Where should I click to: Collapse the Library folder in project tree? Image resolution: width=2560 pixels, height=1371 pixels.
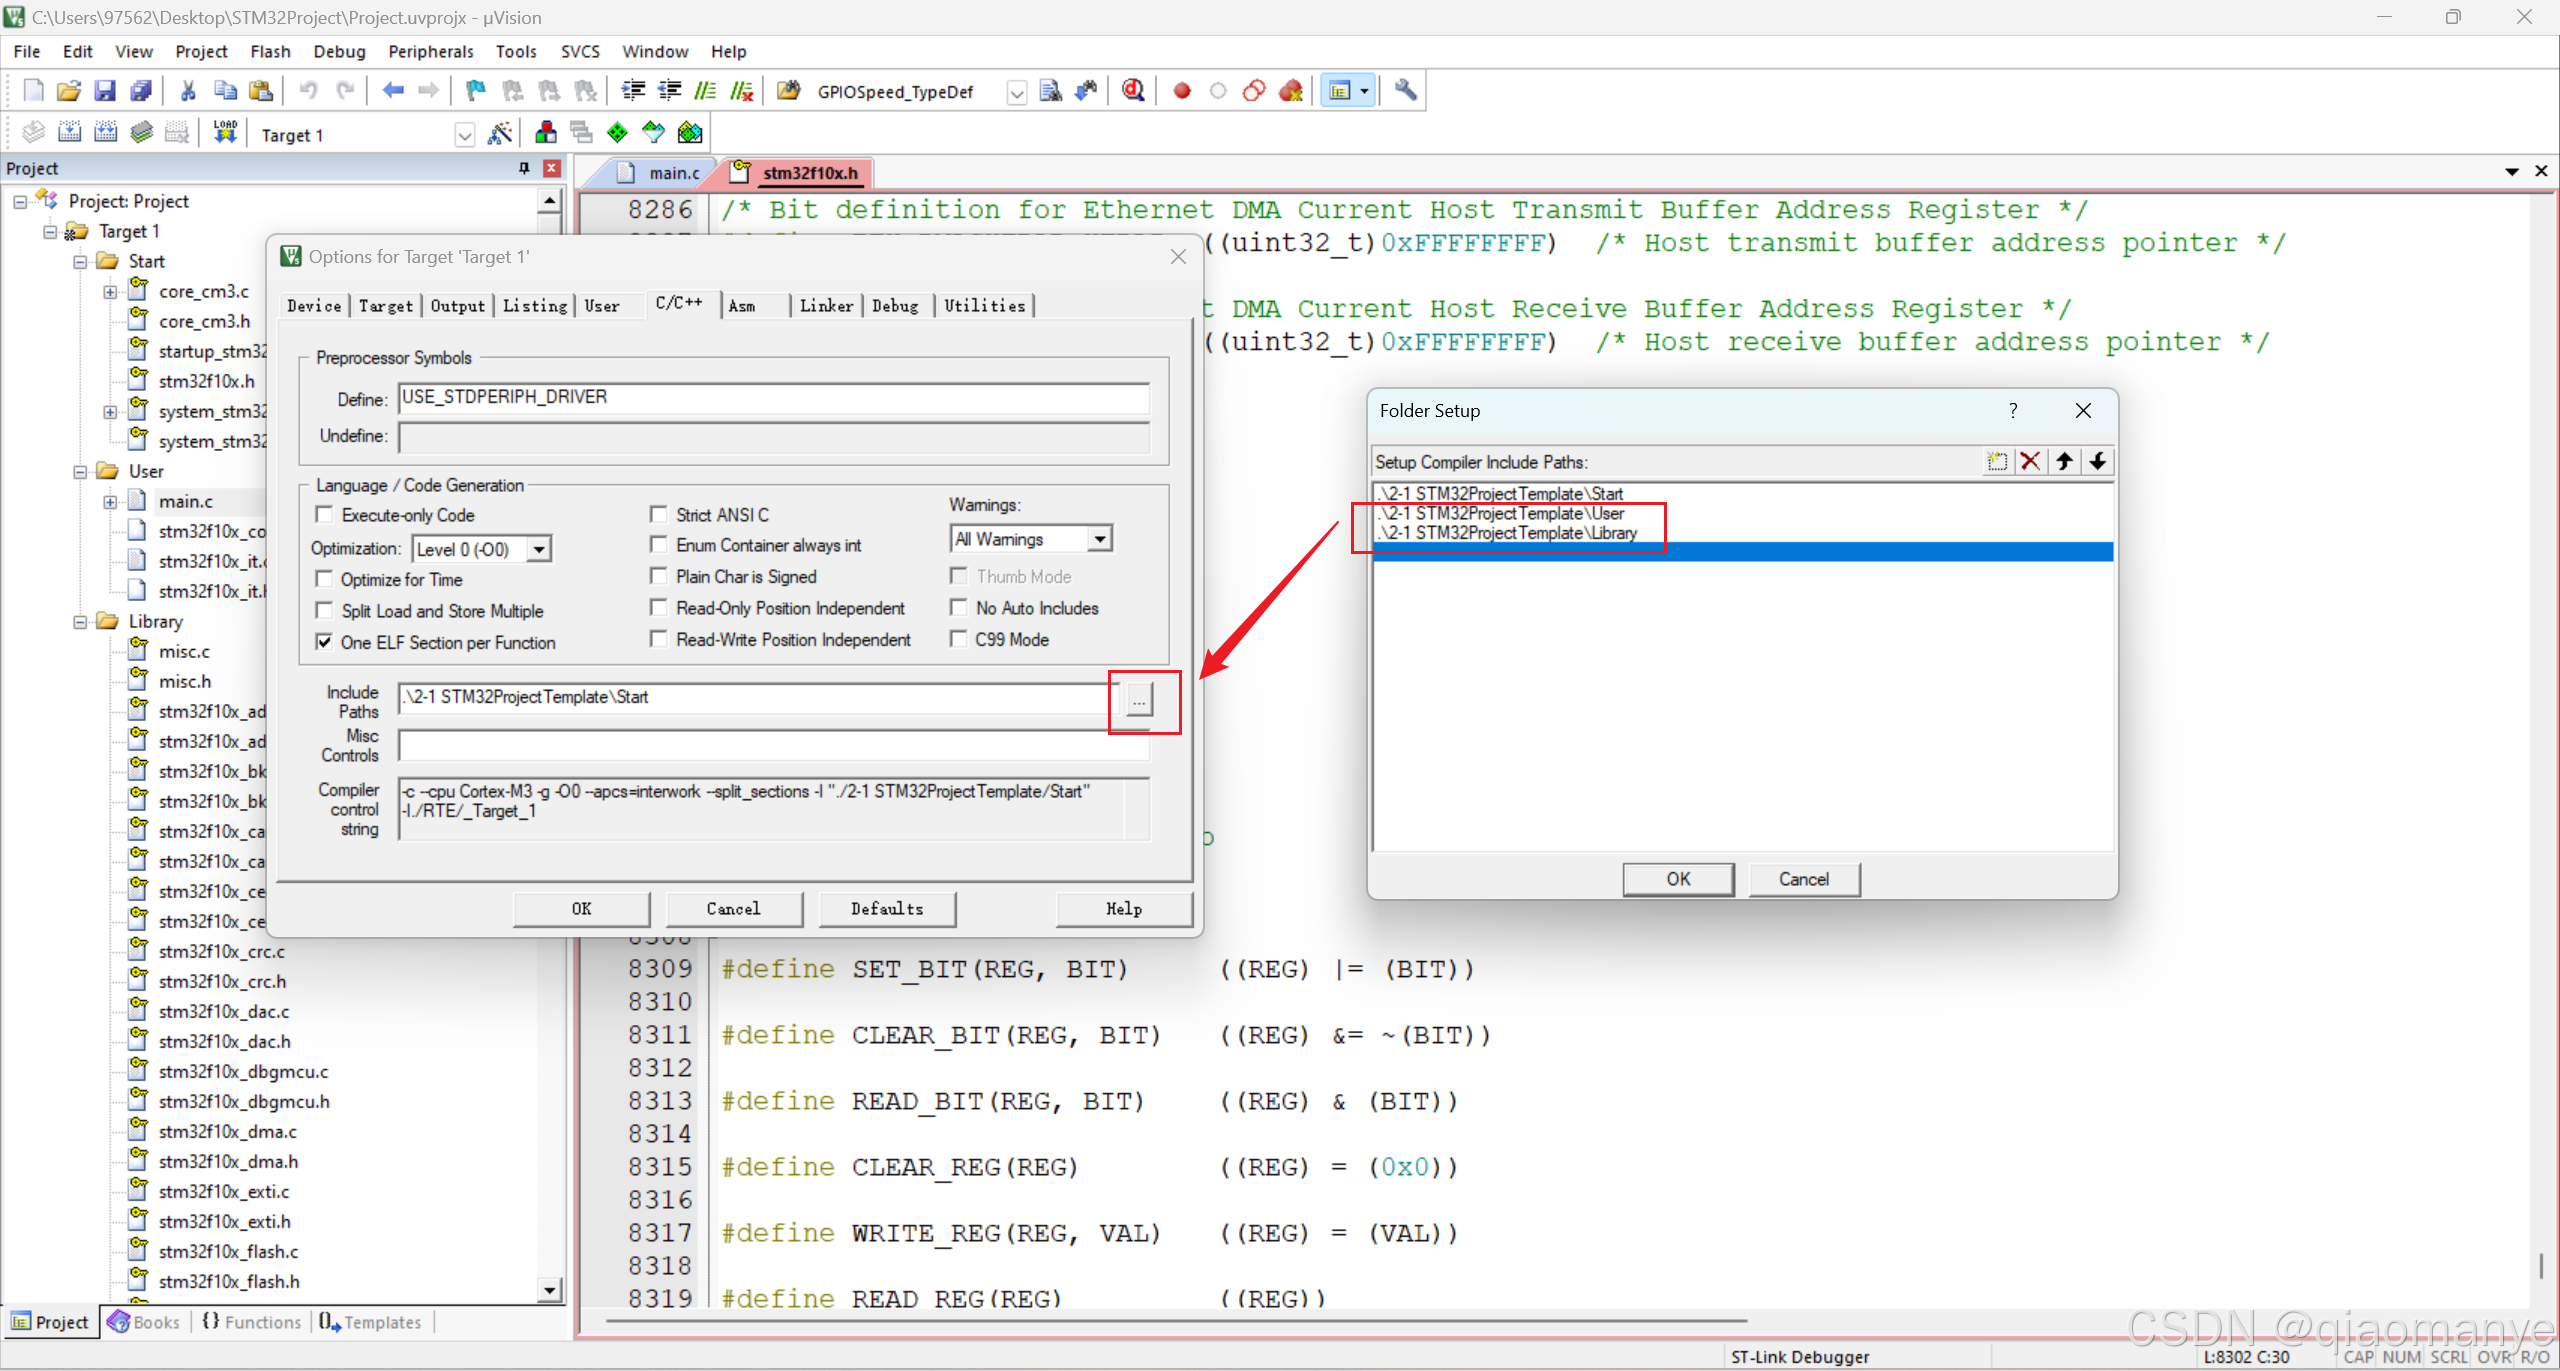click(80, 622)
